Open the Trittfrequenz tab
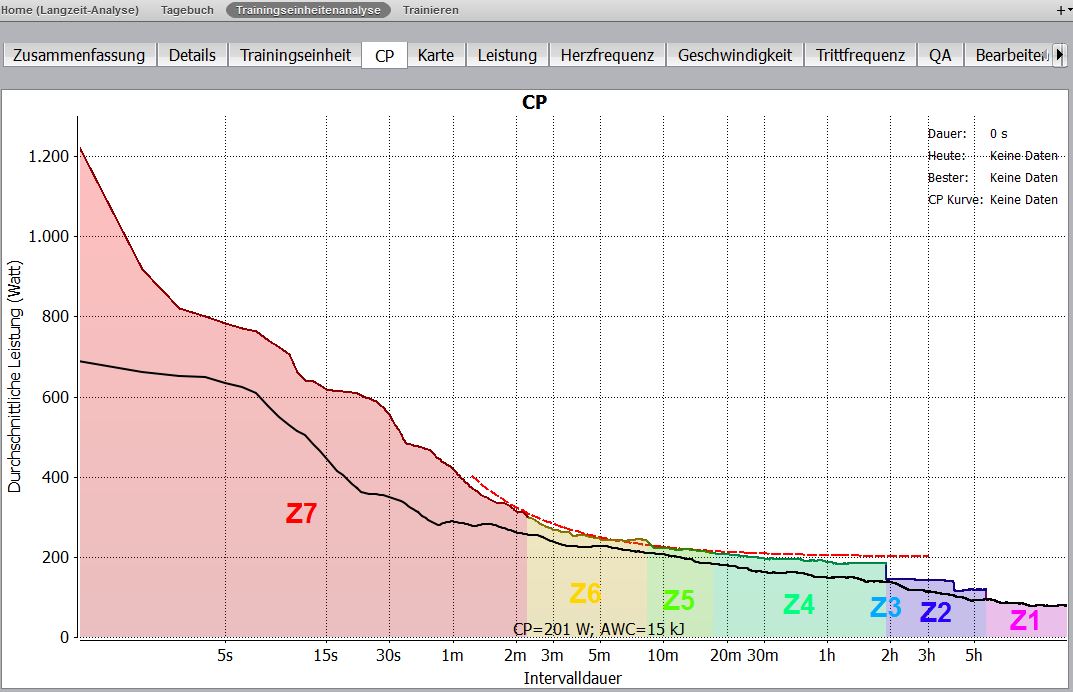This screenshot has width=1073, height=692. [x=860, y=55]
